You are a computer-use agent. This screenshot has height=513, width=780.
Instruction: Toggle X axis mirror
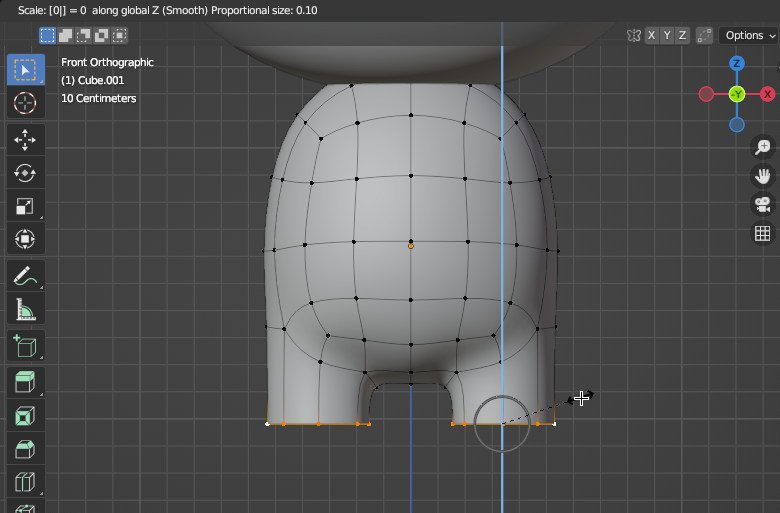(x=652, y=35)
